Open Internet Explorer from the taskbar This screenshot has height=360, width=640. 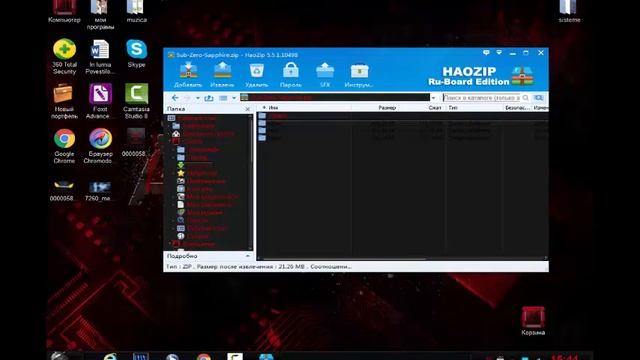110,357
